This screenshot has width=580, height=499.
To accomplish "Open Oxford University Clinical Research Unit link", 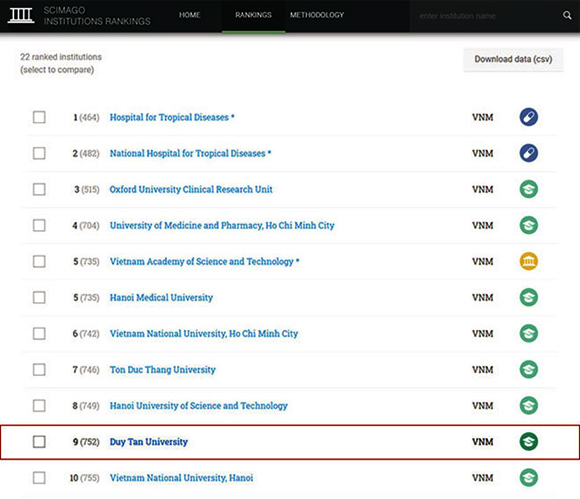I will 191,189.
